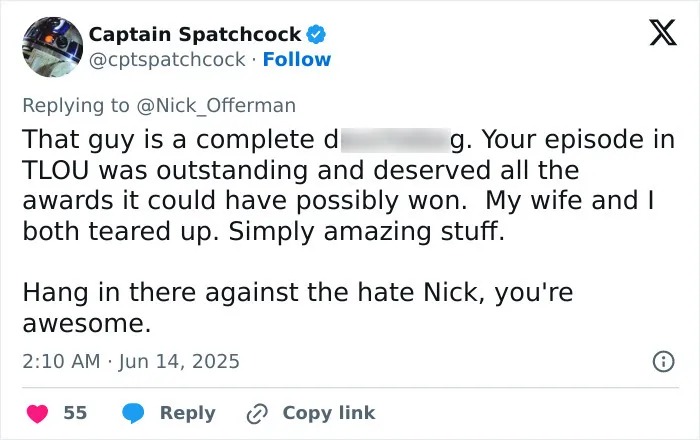Open the Captain Spatchcock display name

pyautogui.click(x=195, y=34)
